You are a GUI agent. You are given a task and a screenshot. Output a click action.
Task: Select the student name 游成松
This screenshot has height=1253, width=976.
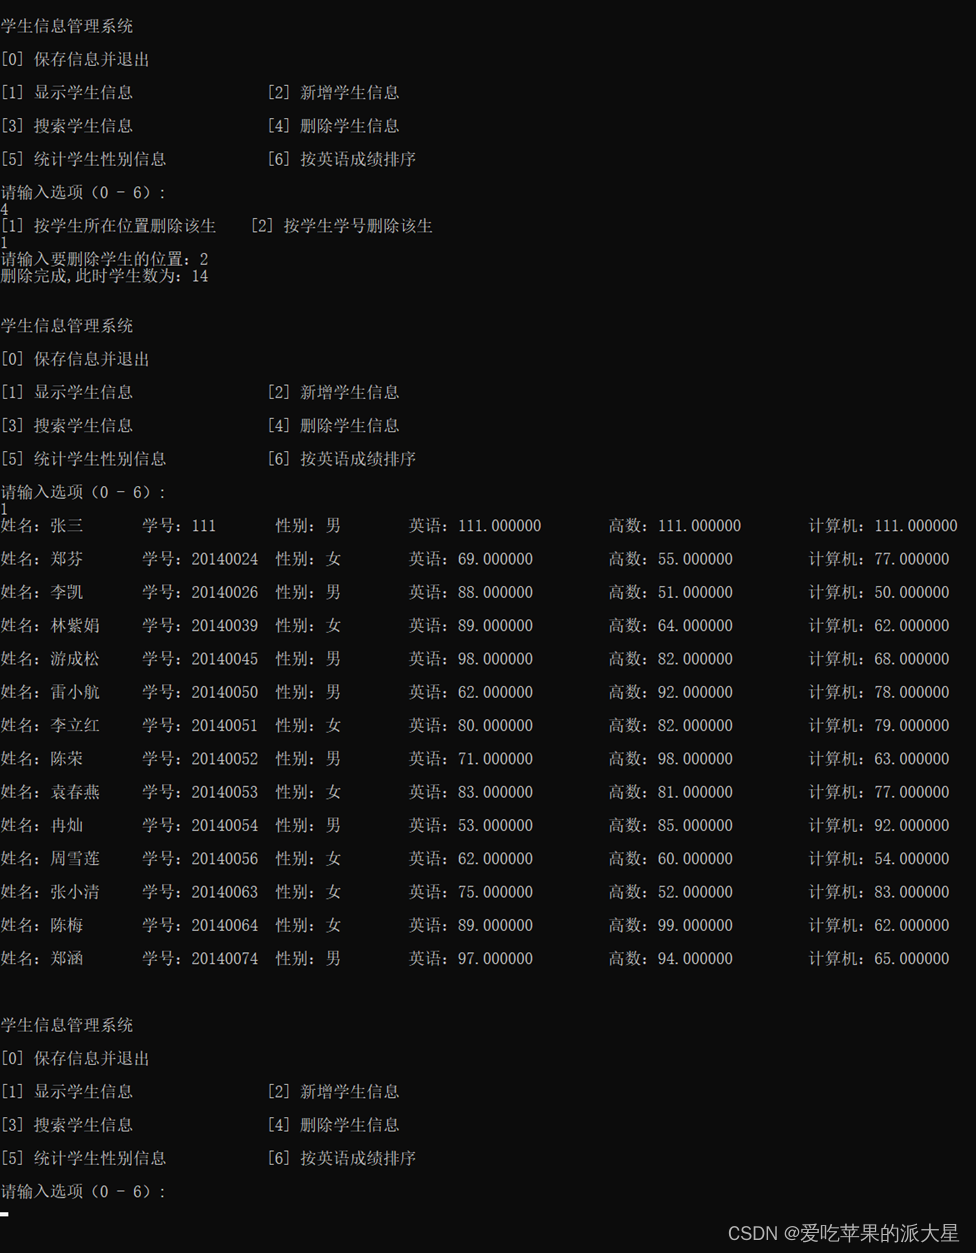tap(75, 659)
